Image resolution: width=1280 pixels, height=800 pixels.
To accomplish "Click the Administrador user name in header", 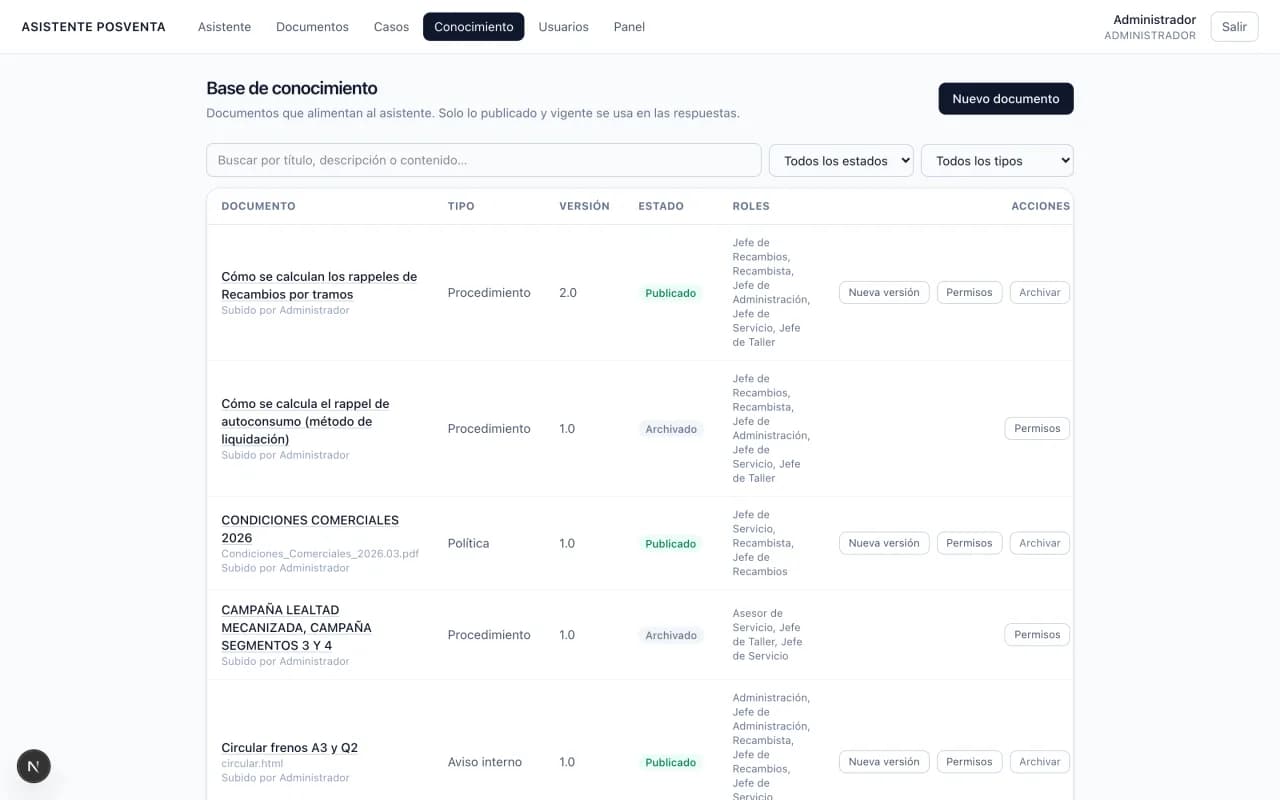I will (x=1154, y=20).
